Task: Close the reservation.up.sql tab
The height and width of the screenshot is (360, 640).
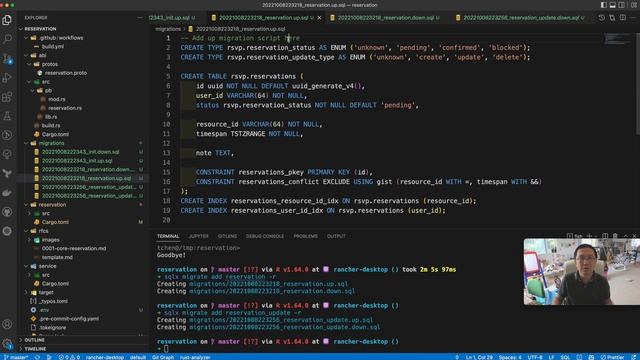Action: [x=319, y=18]
